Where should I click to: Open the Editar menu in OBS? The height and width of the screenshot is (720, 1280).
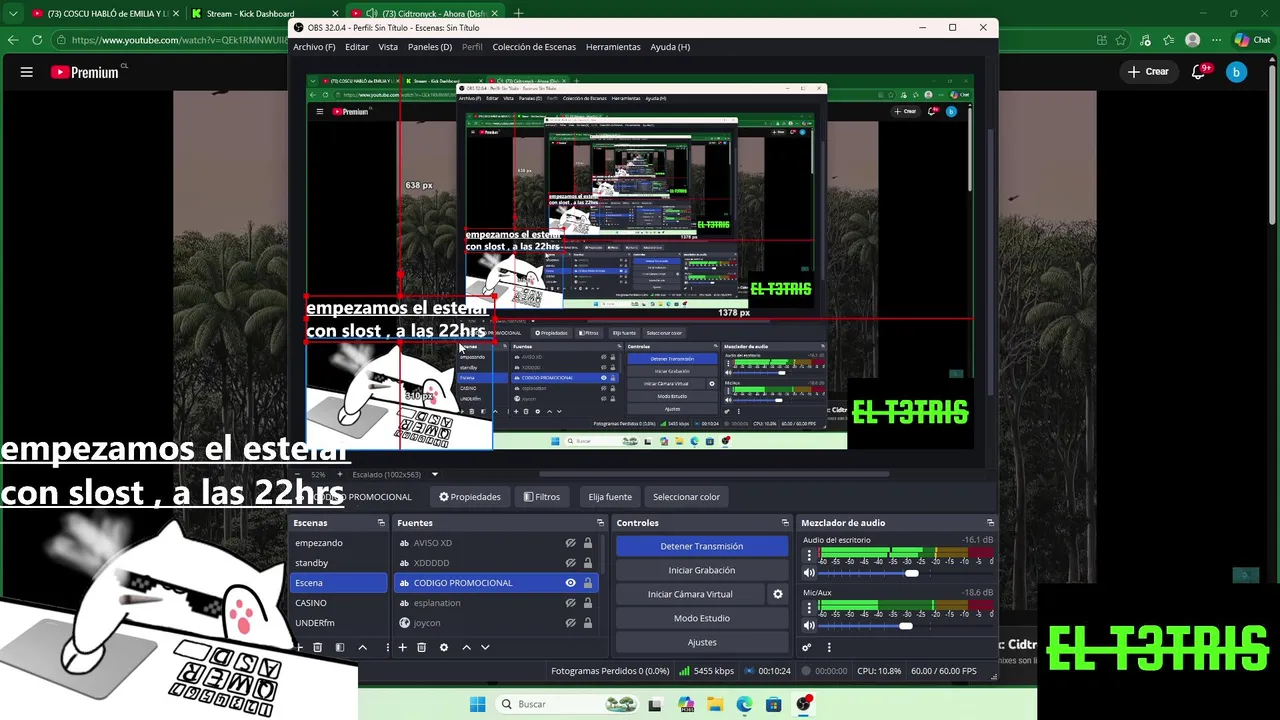click(x=357, y=47)
